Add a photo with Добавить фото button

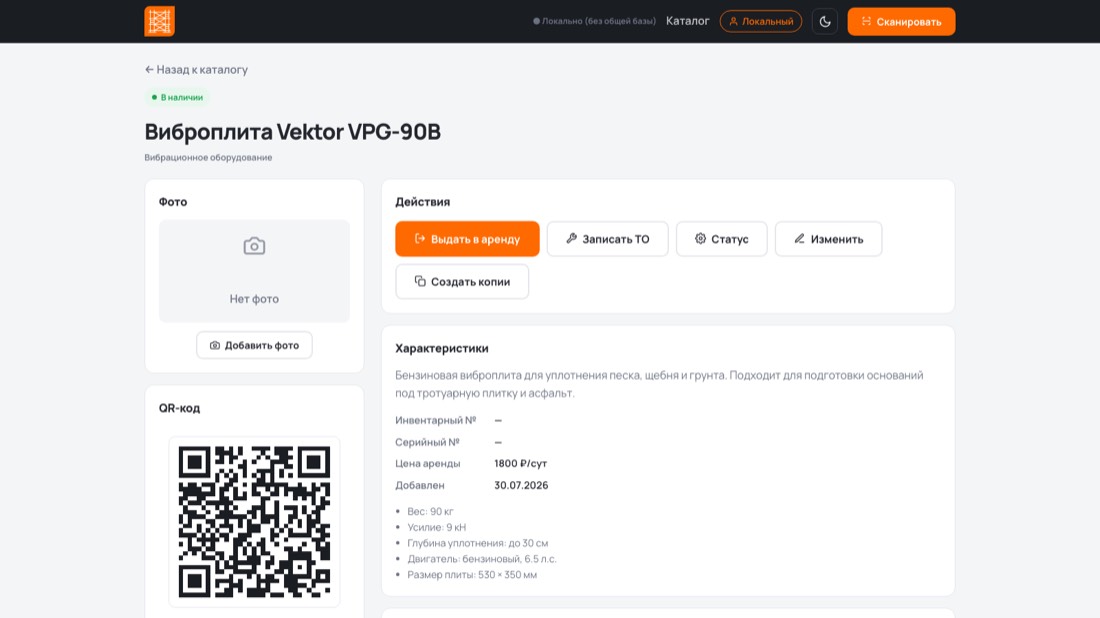(254, 345)
